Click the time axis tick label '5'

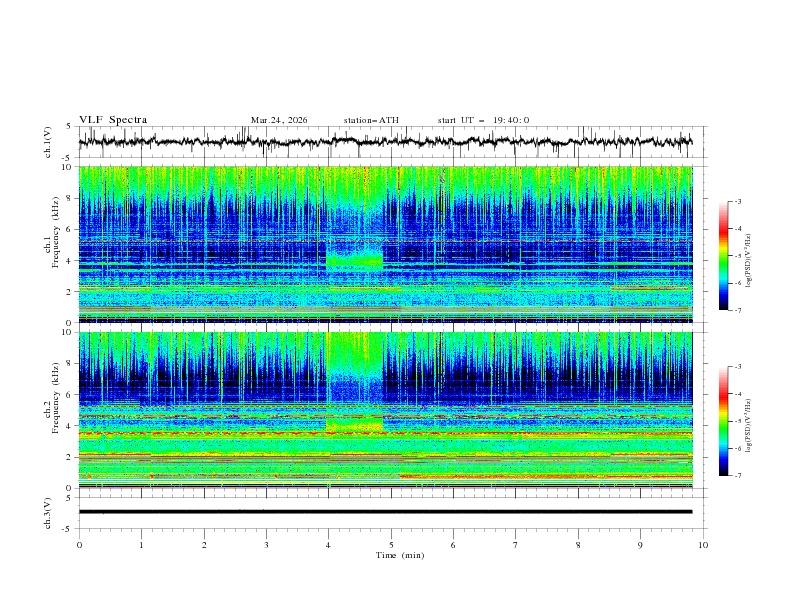tap(391, 545)
